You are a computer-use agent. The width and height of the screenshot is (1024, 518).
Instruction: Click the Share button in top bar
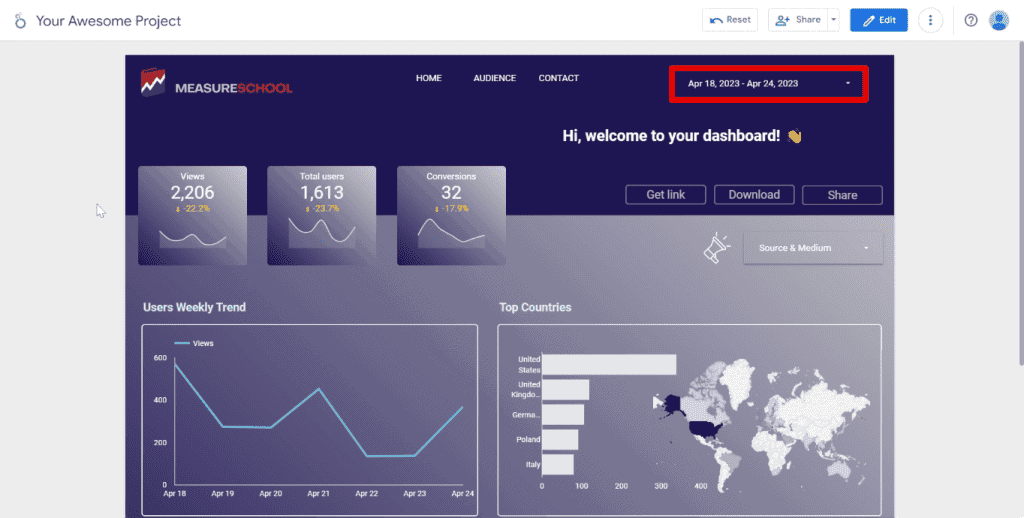[797, 20]
